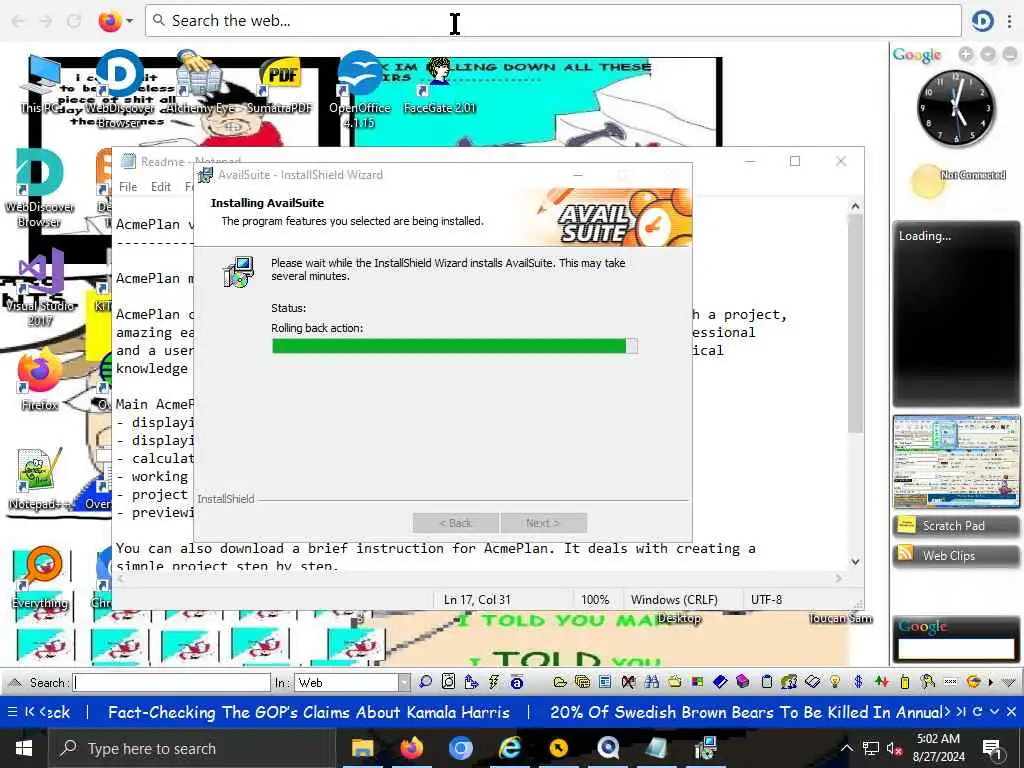This screenshot has width=1024, height=768.
Task: Click the analog clock gadget
Action: [x=957, y=109]
